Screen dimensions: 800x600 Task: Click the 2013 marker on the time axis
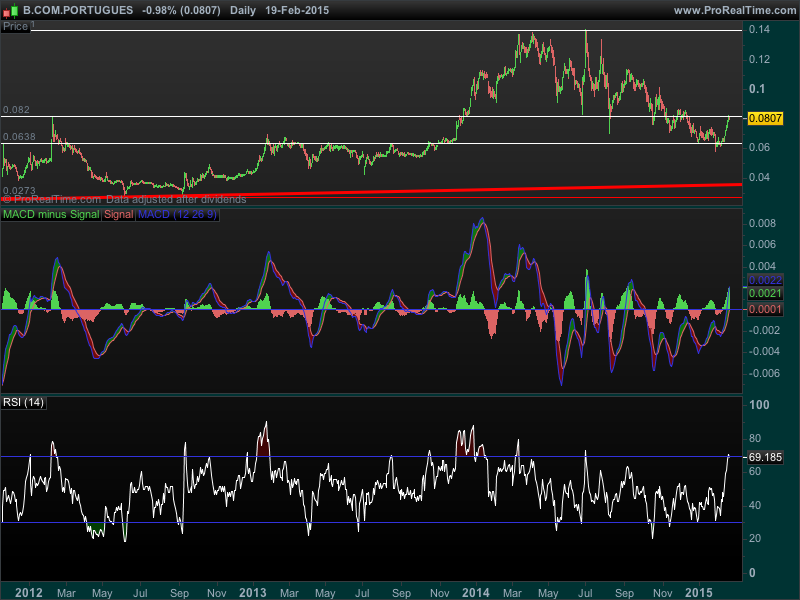253,591
